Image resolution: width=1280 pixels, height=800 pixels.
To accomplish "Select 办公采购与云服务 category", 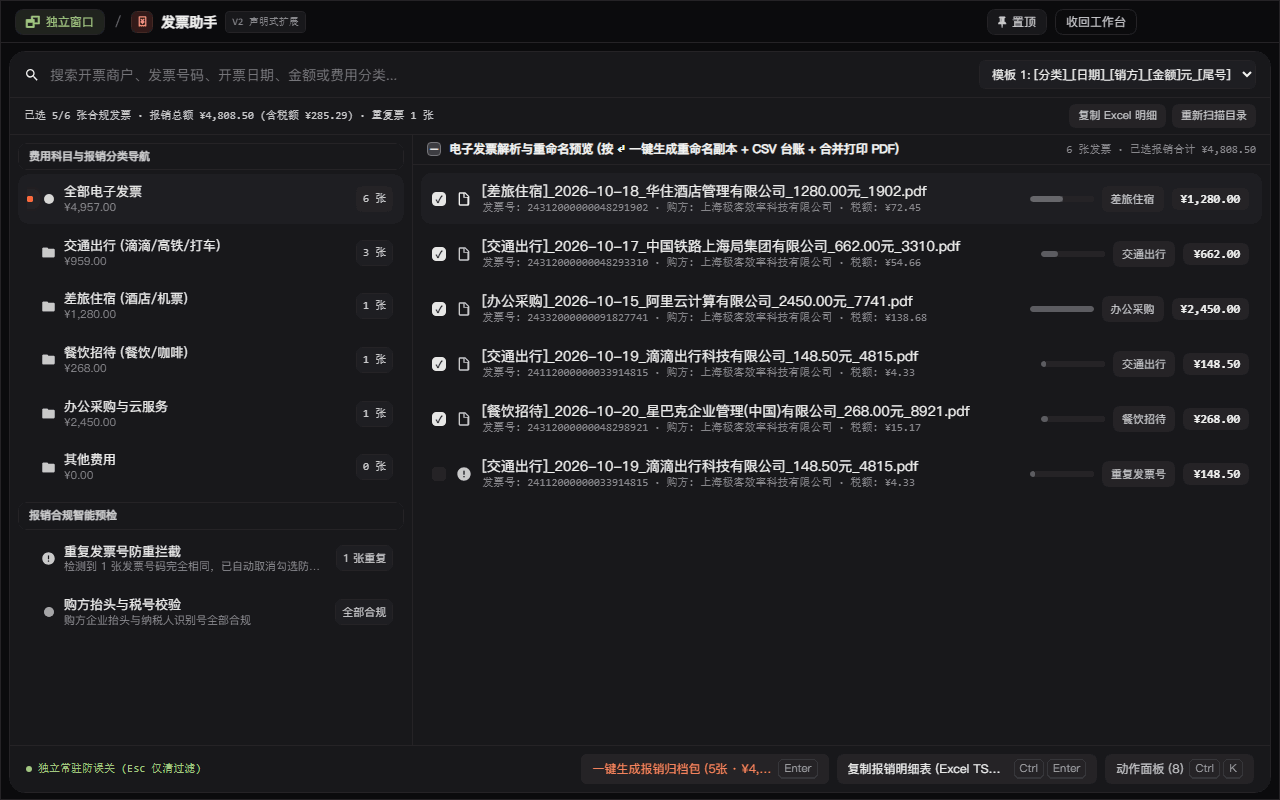I will coord(211,414).
